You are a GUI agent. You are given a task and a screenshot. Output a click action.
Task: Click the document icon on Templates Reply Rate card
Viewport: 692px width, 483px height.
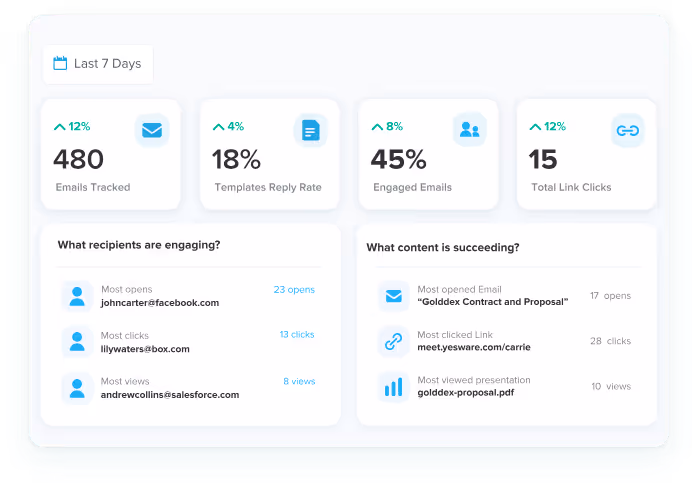coord(311,130)
